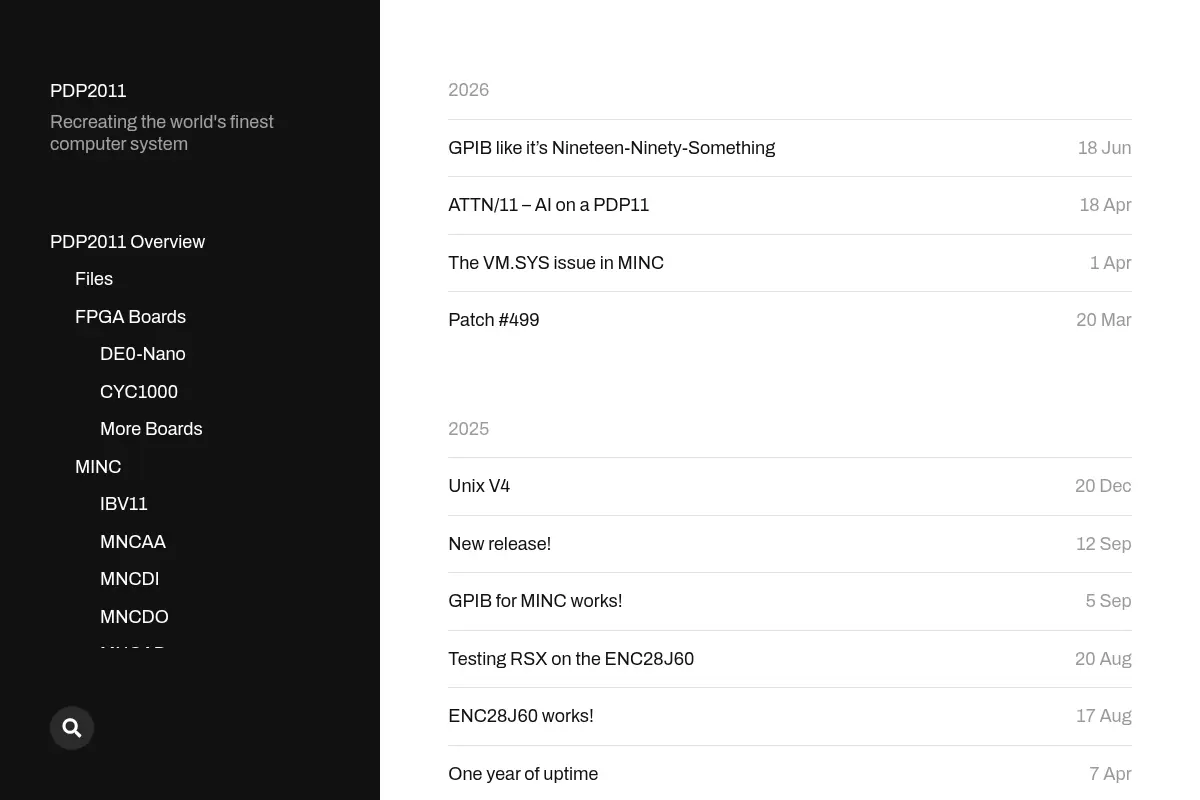Open the CYC1000 board page

pos(139,392)
